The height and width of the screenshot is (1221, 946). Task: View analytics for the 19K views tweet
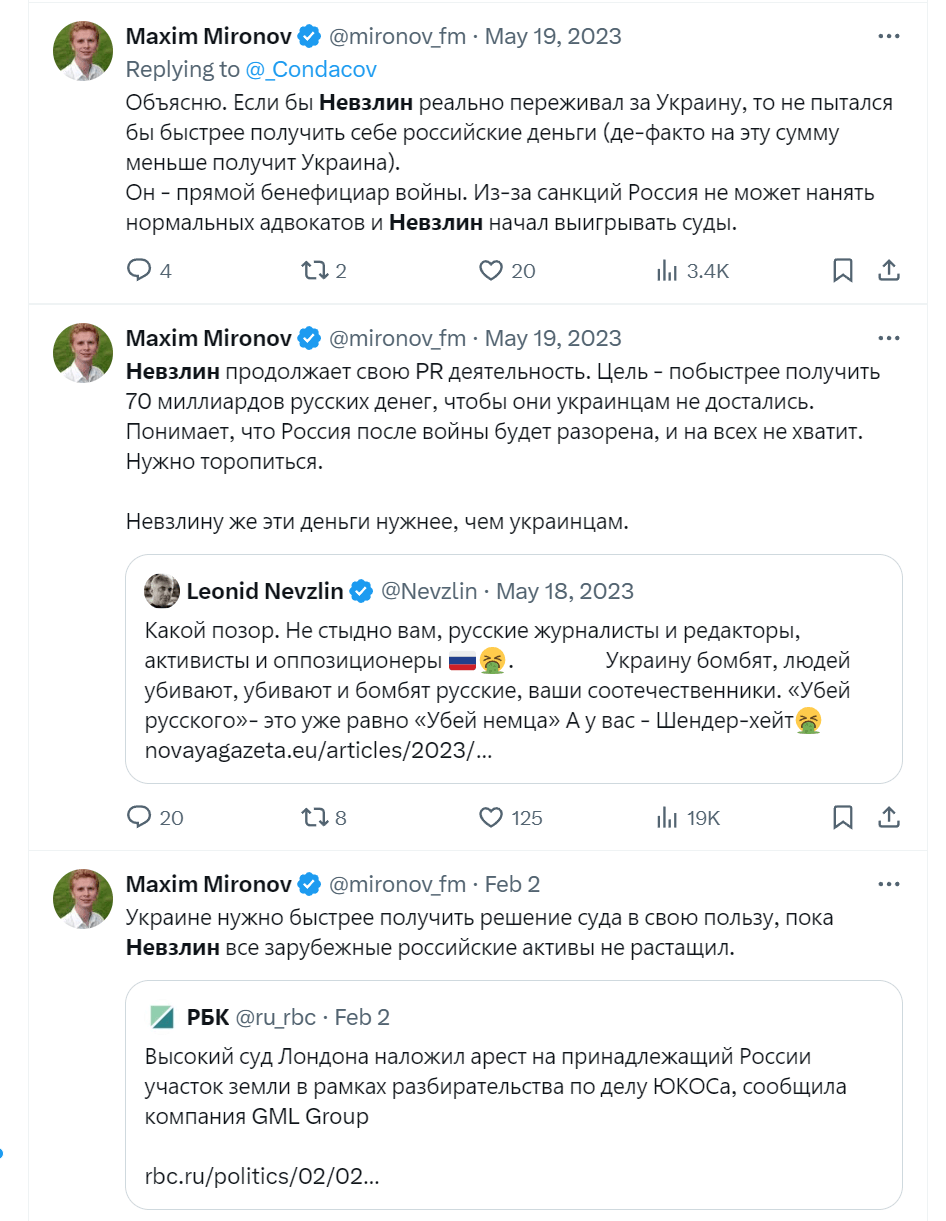[666, 817]
